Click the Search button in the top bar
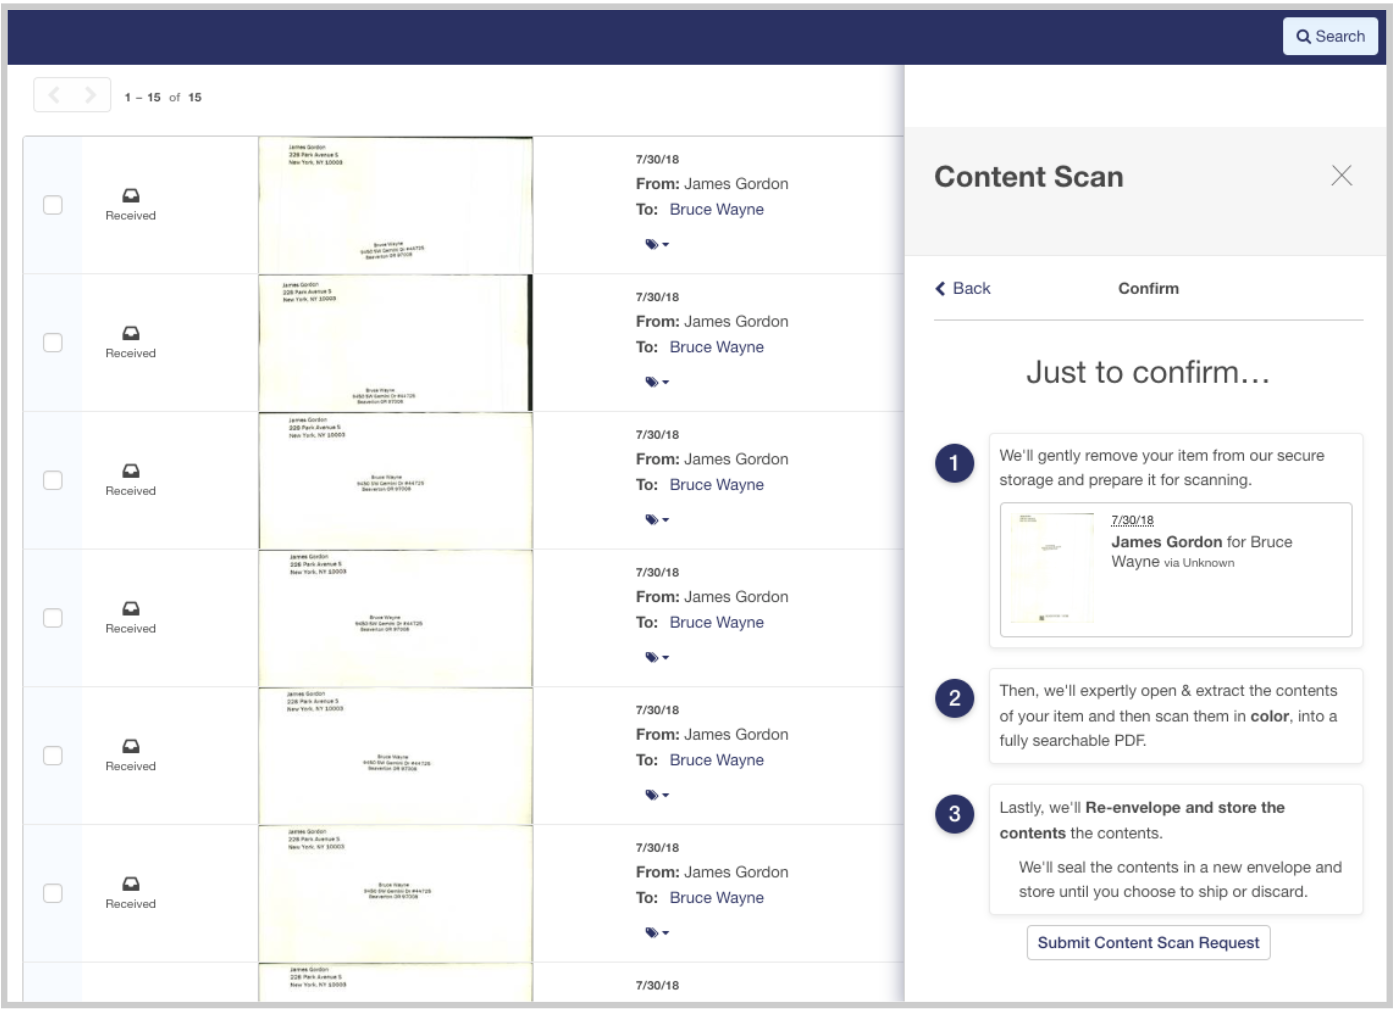This screenshot has height=1010, width=1396. (x=1330, y=36)
